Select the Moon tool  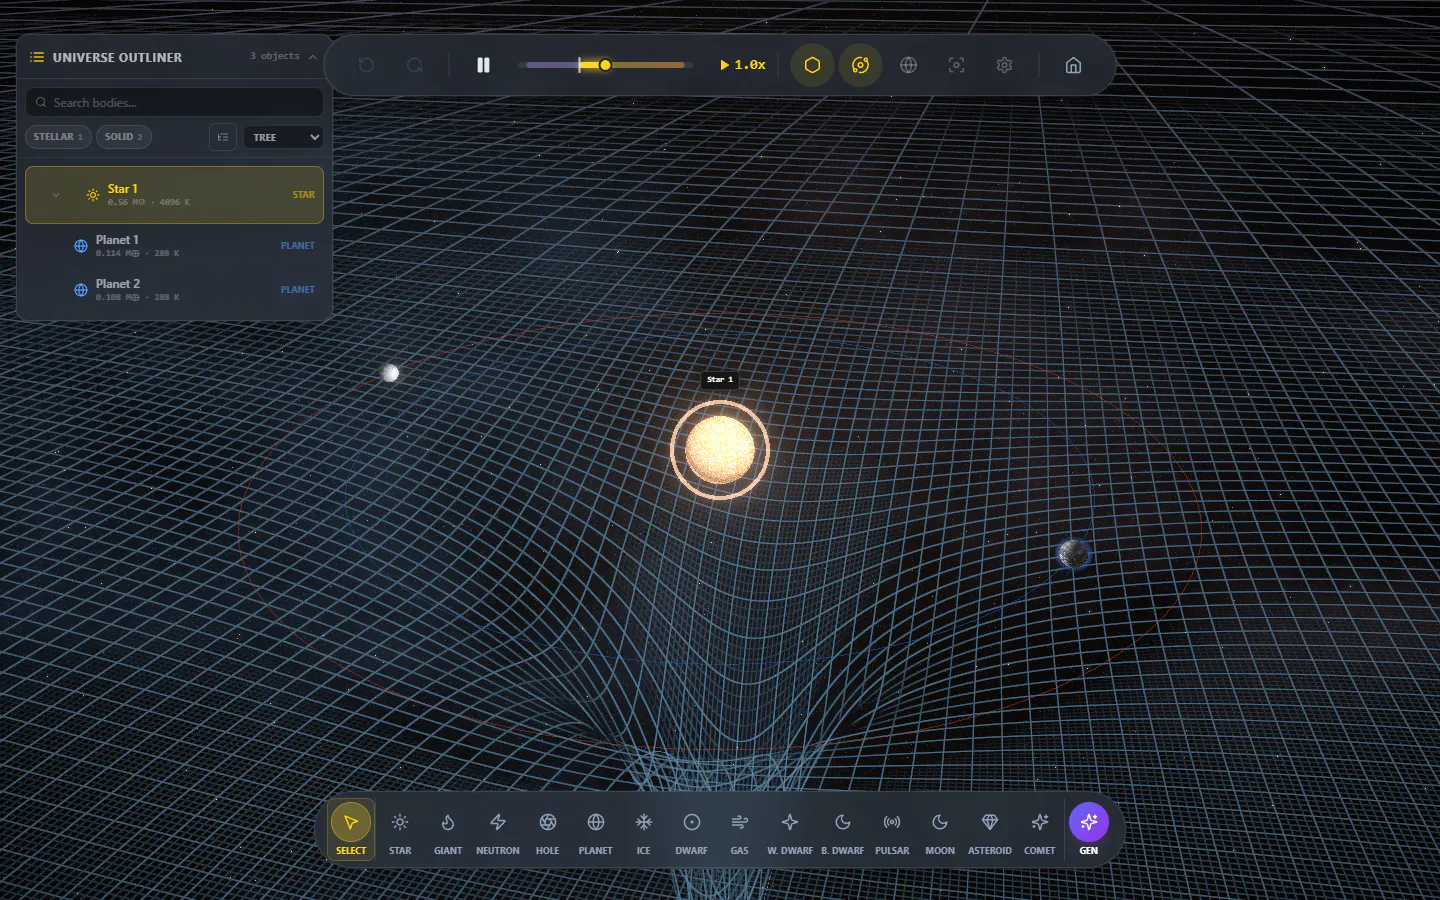click(x=940, y=831)
